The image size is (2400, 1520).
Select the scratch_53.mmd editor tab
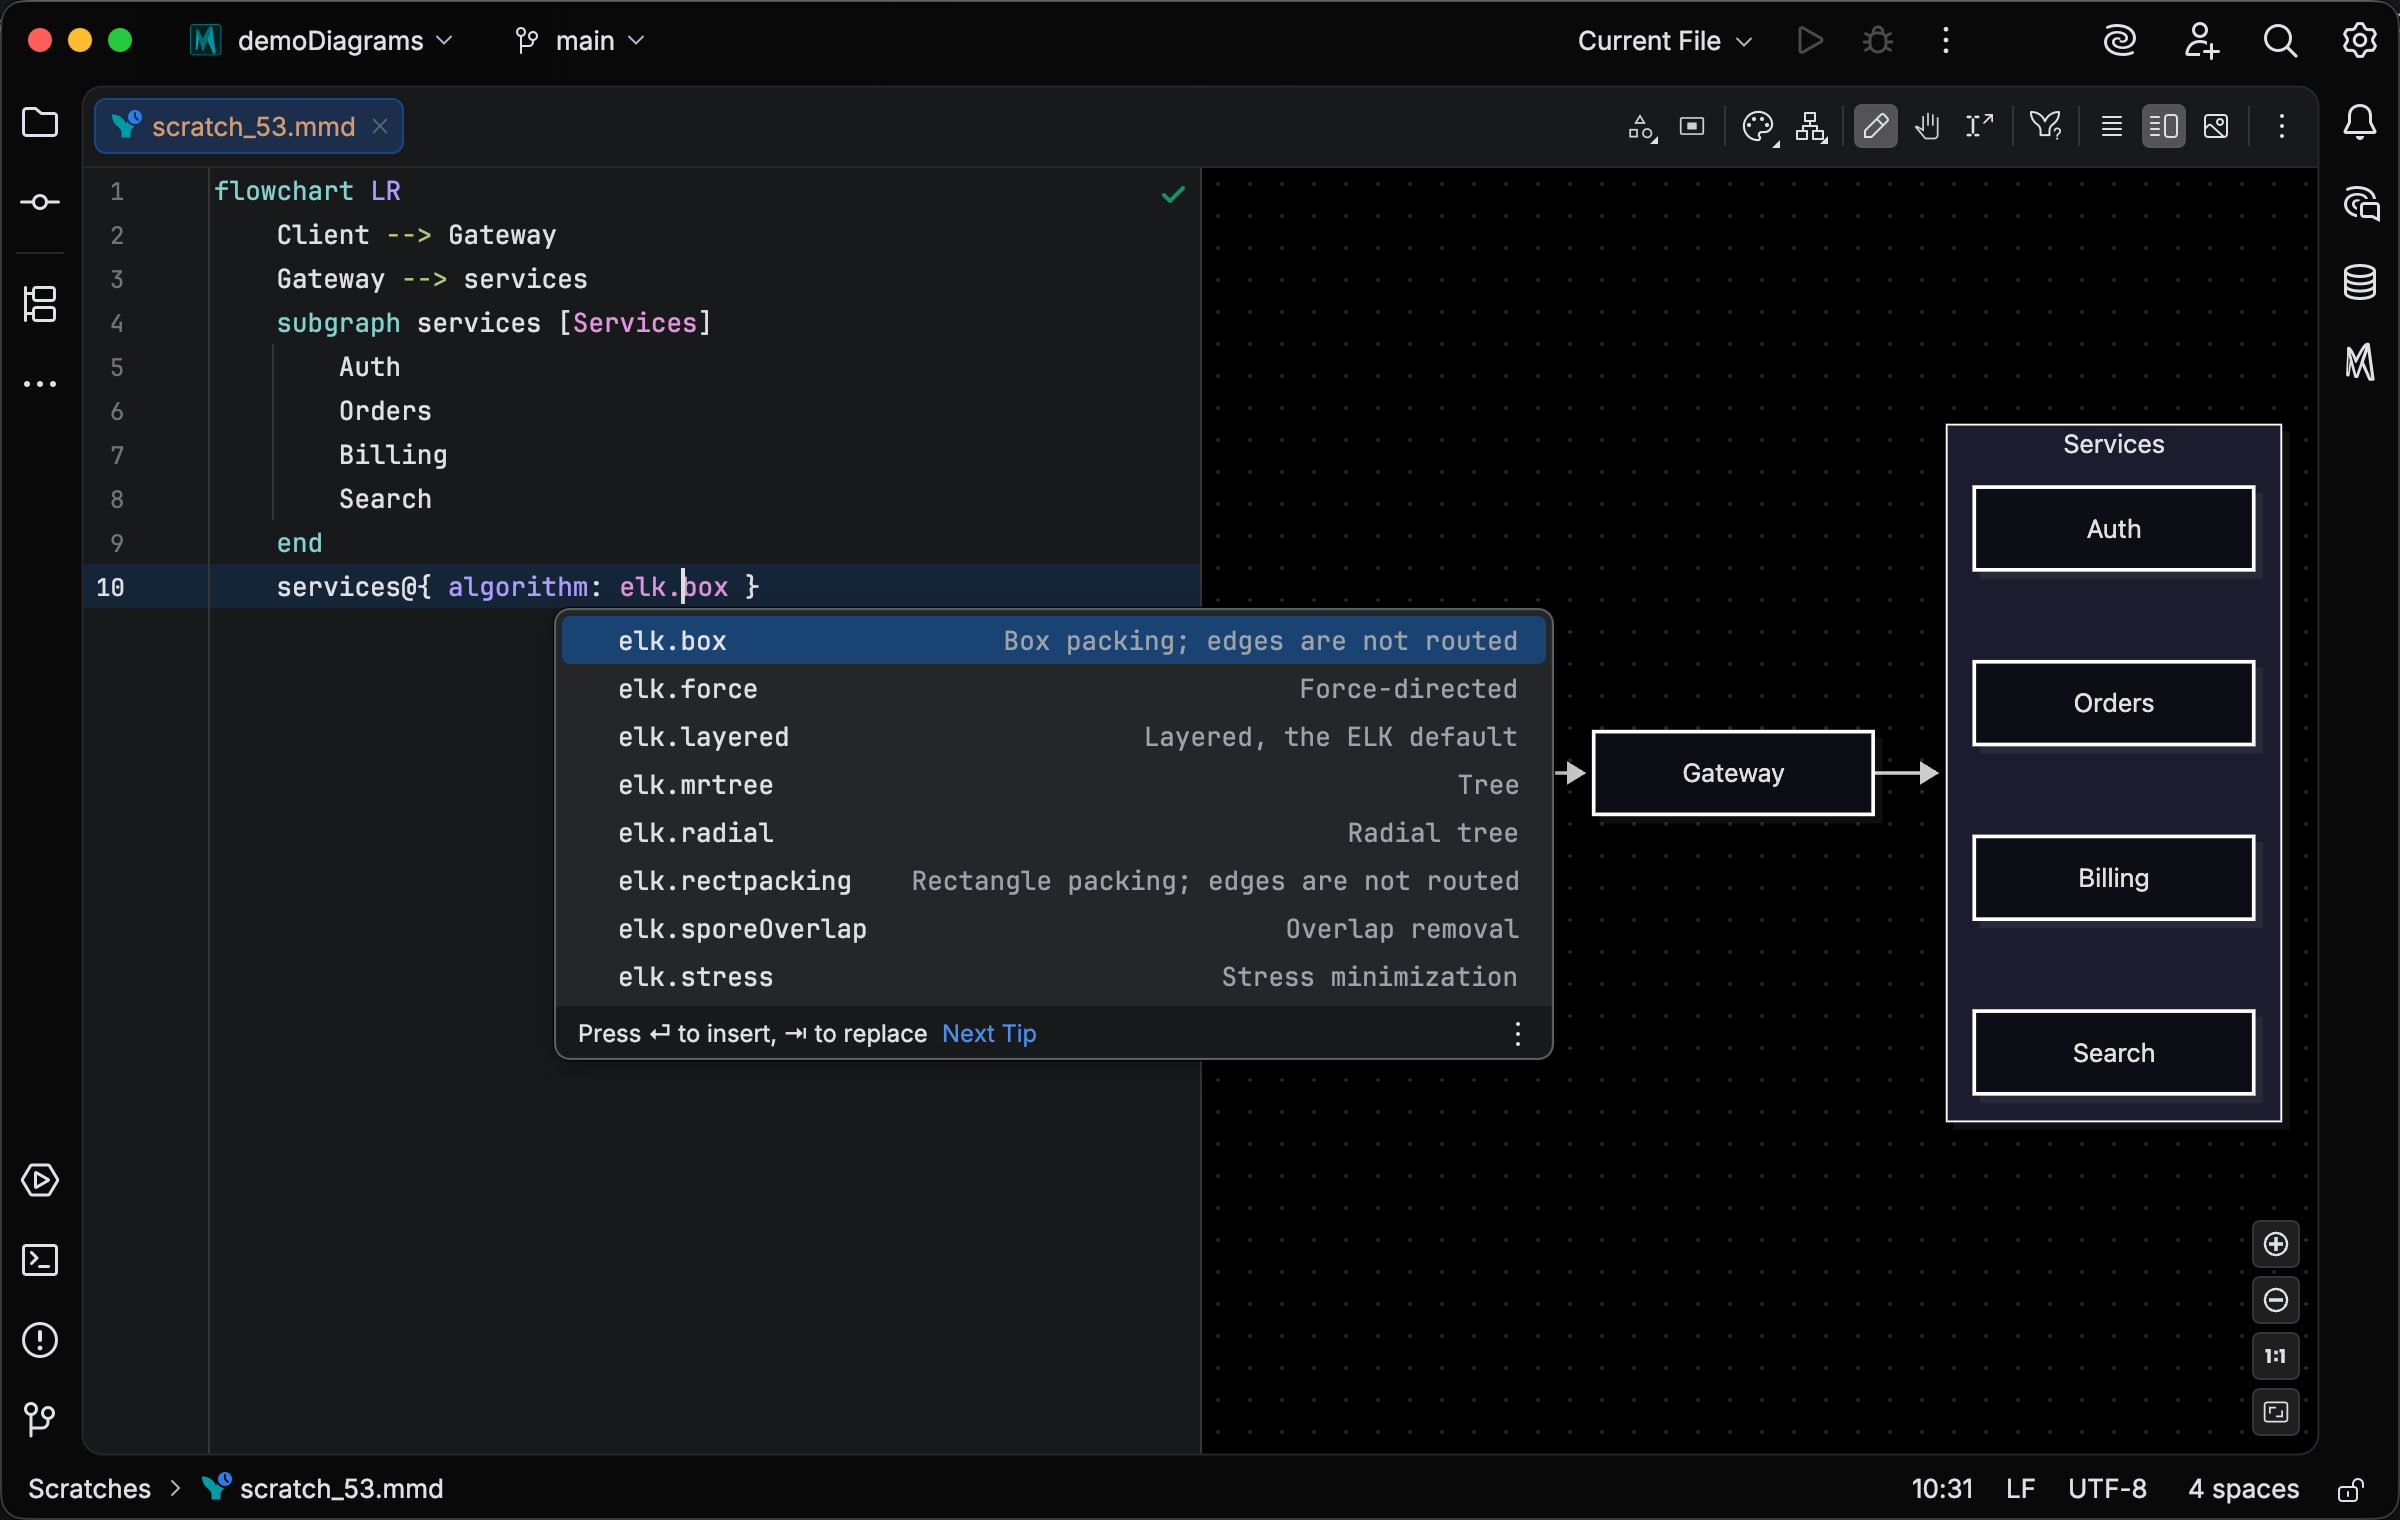click(250, 127)
